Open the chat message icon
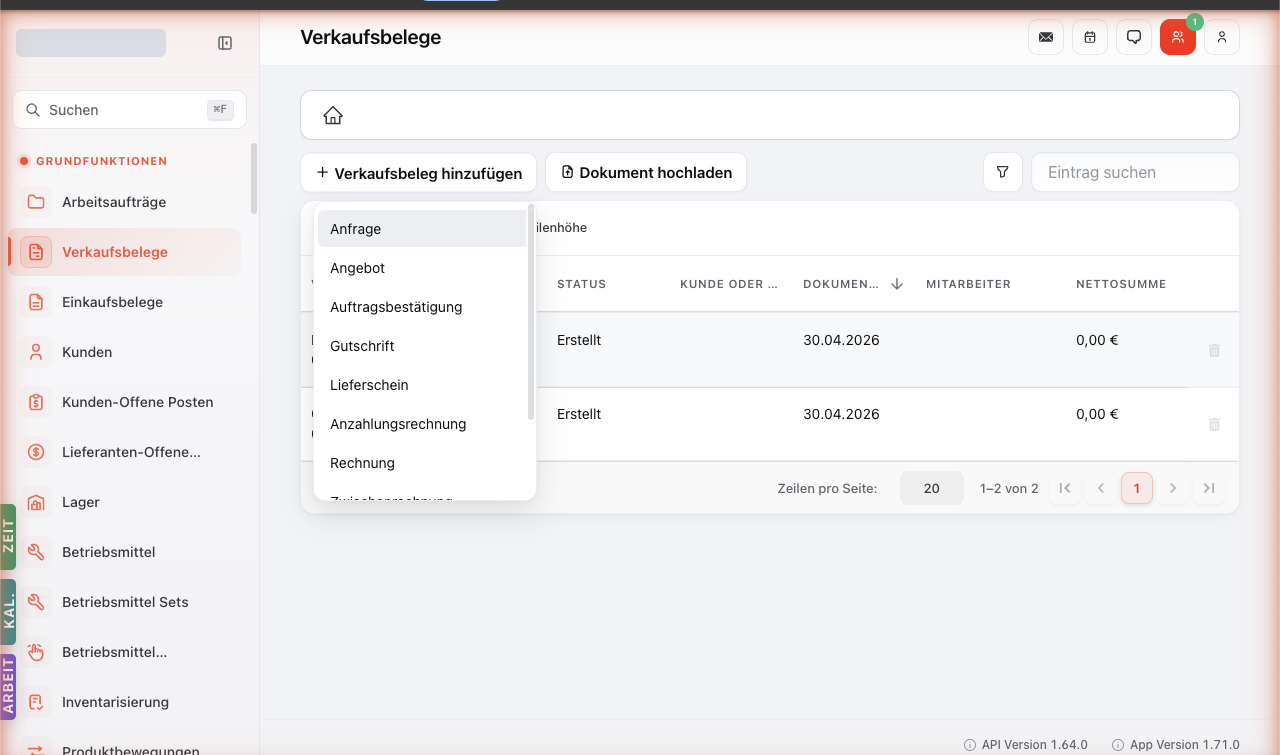 tap(1134, 37)
